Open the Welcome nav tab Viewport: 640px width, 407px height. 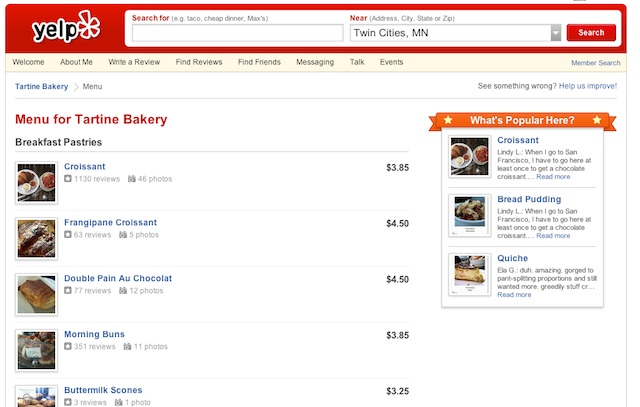pos(28,62)
